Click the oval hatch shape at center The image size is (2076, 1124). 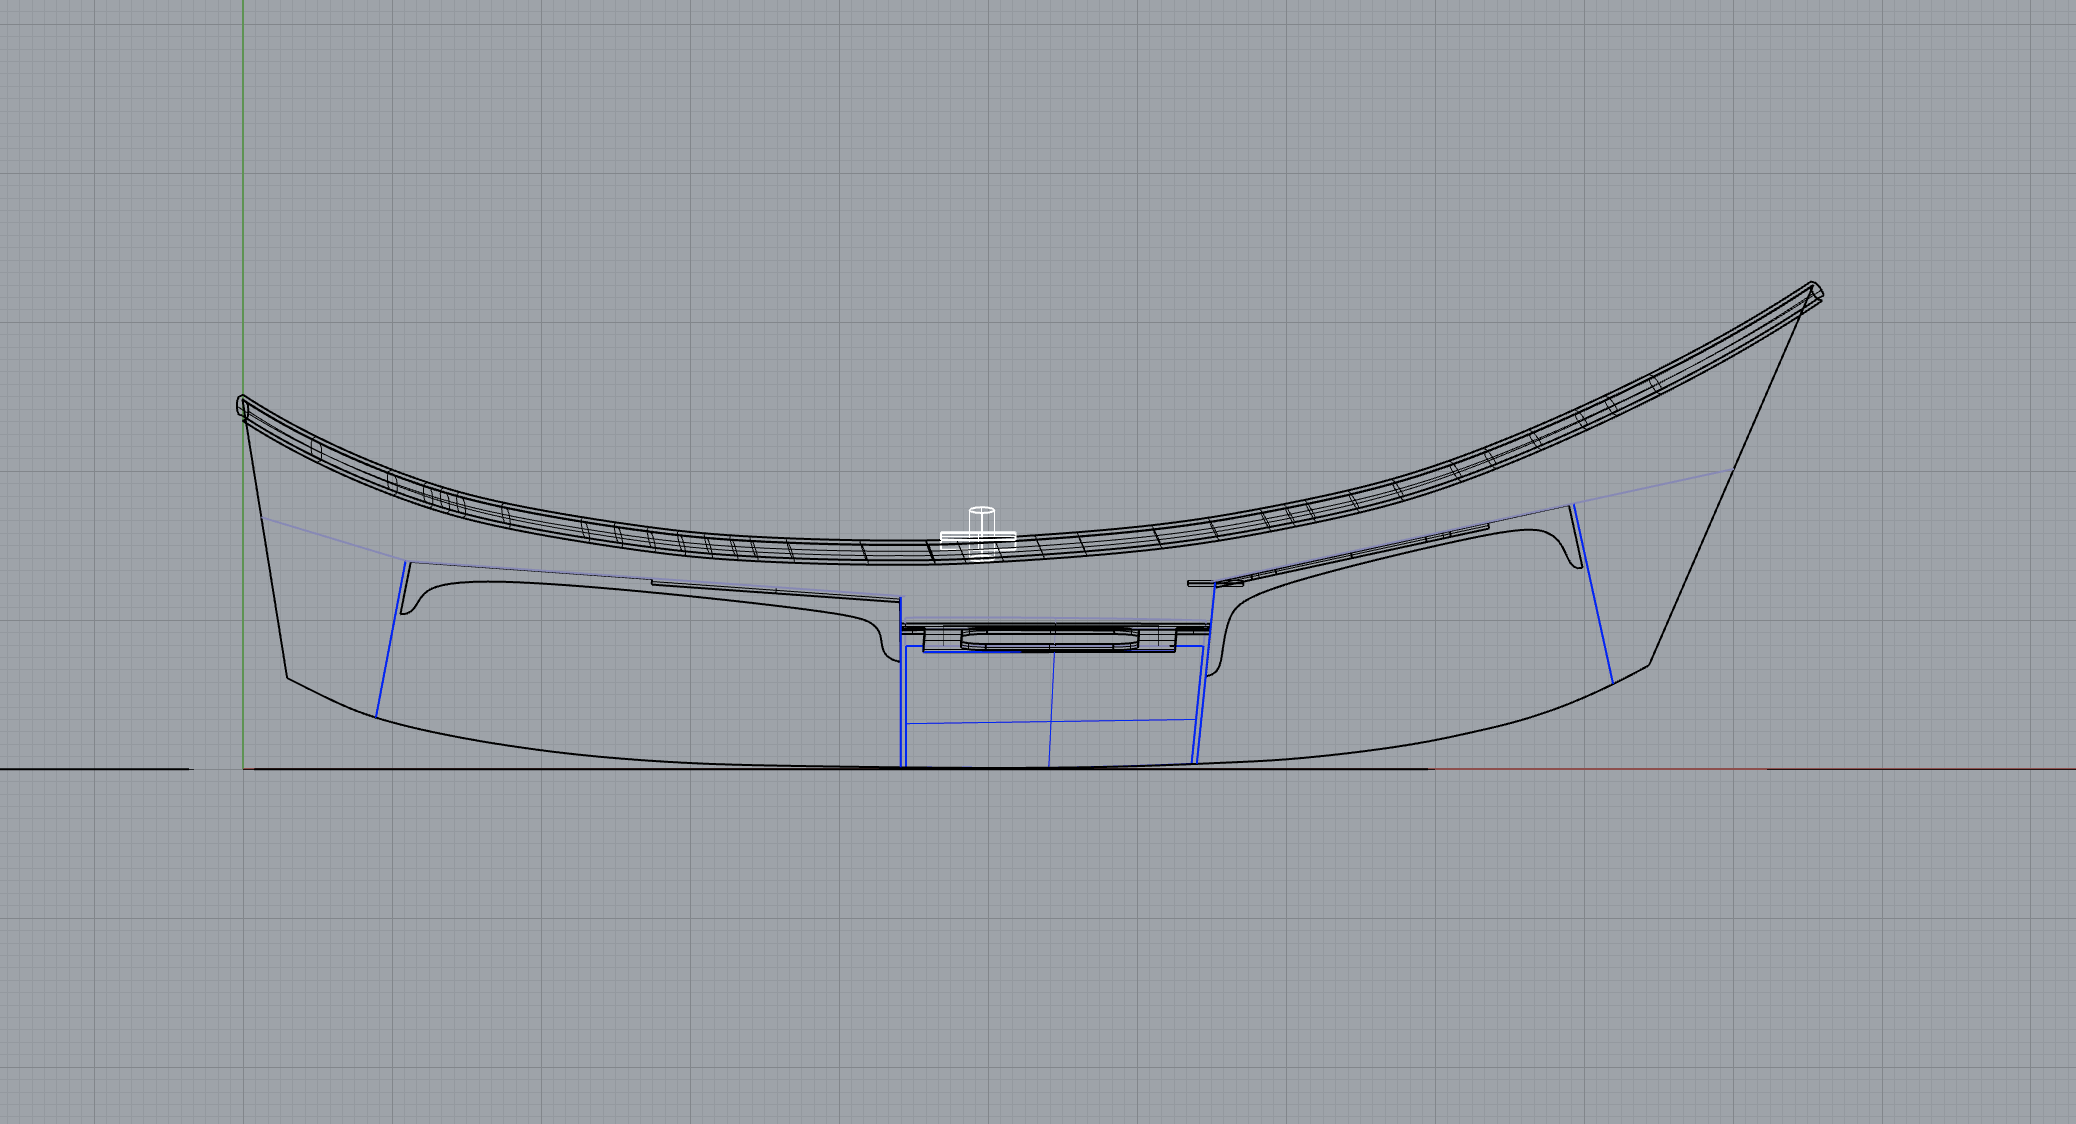pyautogui.click(x=1050, y=638)
